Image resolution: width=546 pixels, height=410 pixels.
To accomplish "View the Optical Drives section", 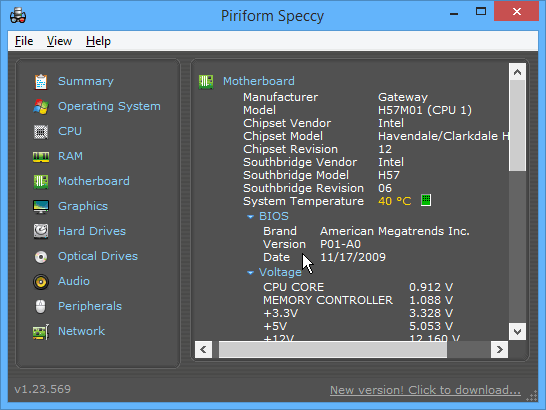I will click(98, 256).
